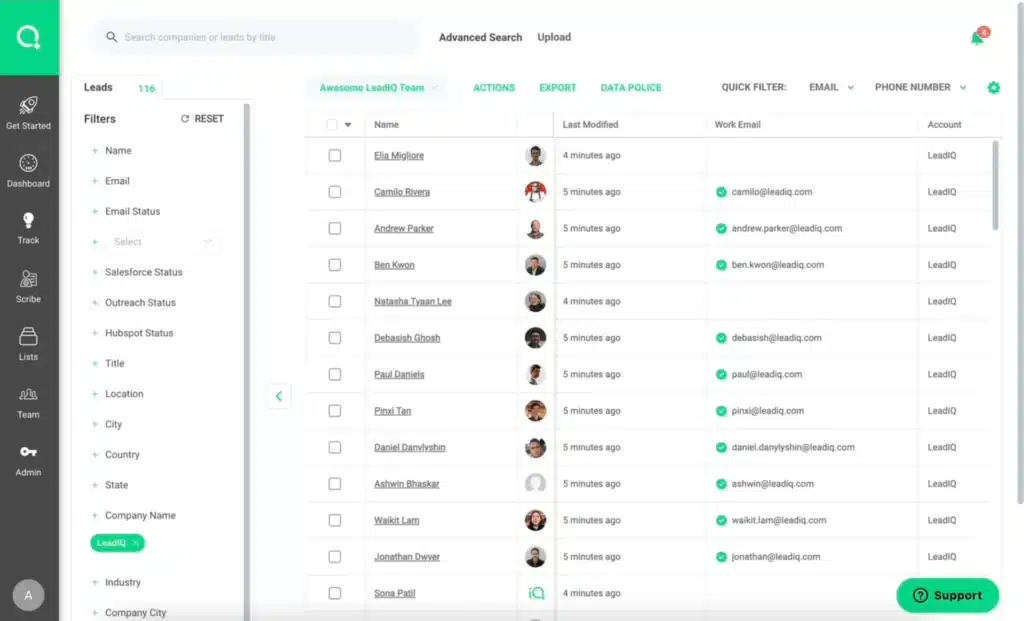Select Camilo Rivera row checkbox

[334, 192]
